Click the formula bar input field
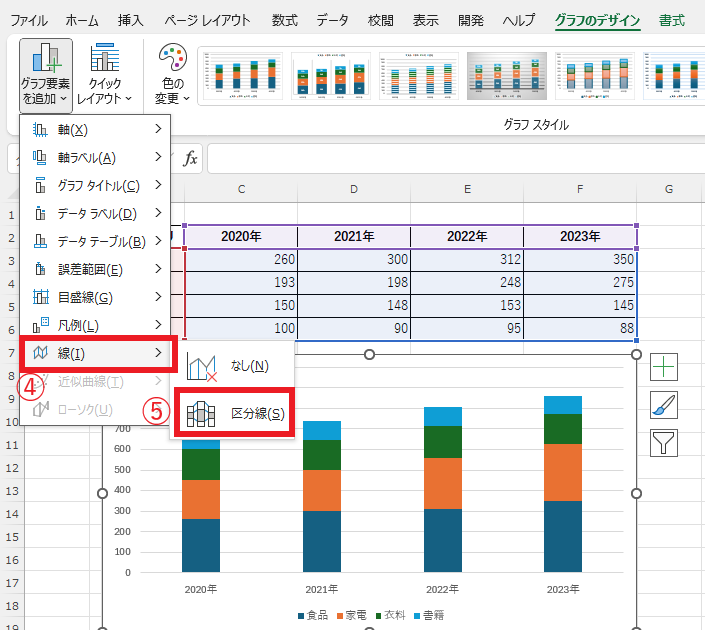 (x=455, y=158)
